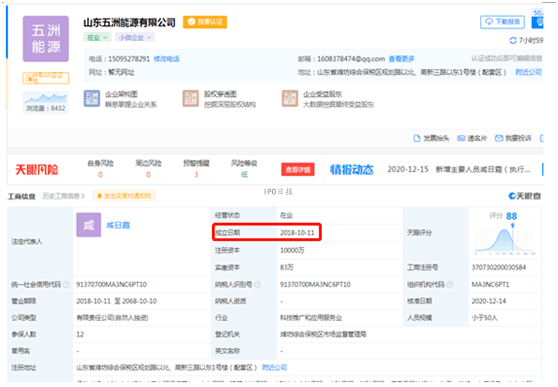Click the 成立日期 value 2018-10-11
Screen dimensions: 558x387
[x=297, y=233]
